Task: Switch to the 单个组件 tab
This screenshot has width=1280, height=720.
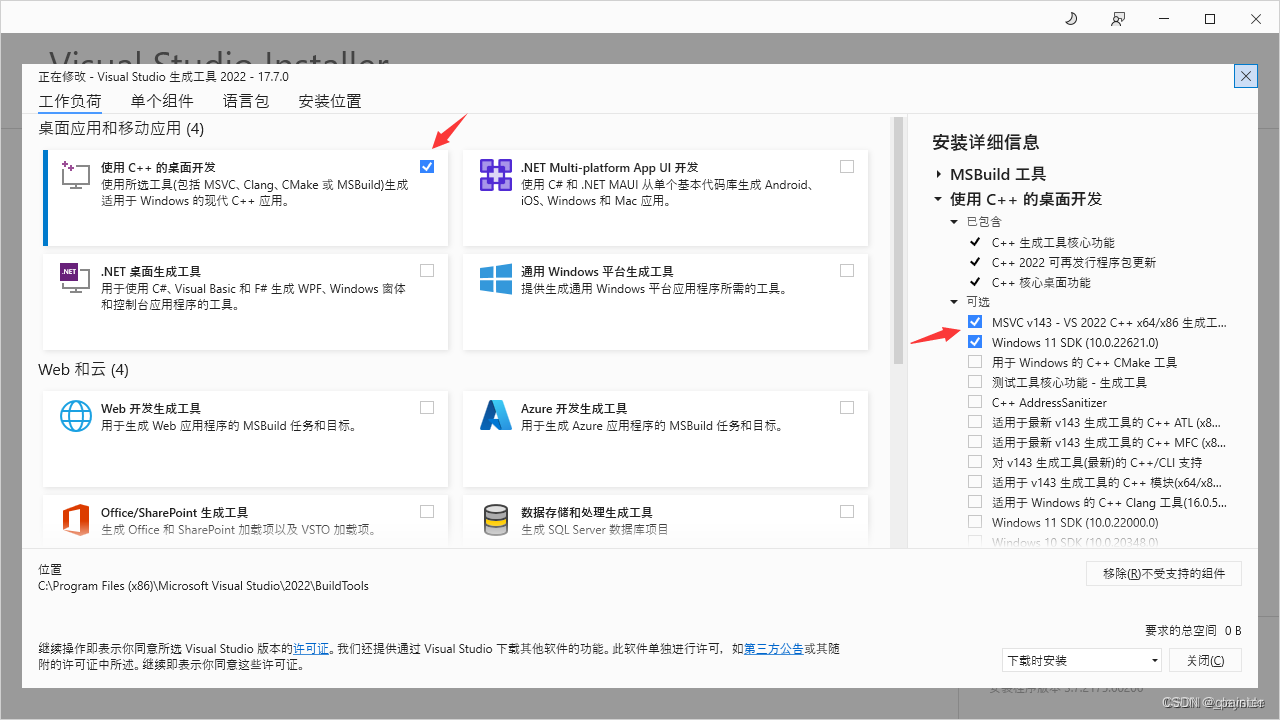Action: point(162,101)
